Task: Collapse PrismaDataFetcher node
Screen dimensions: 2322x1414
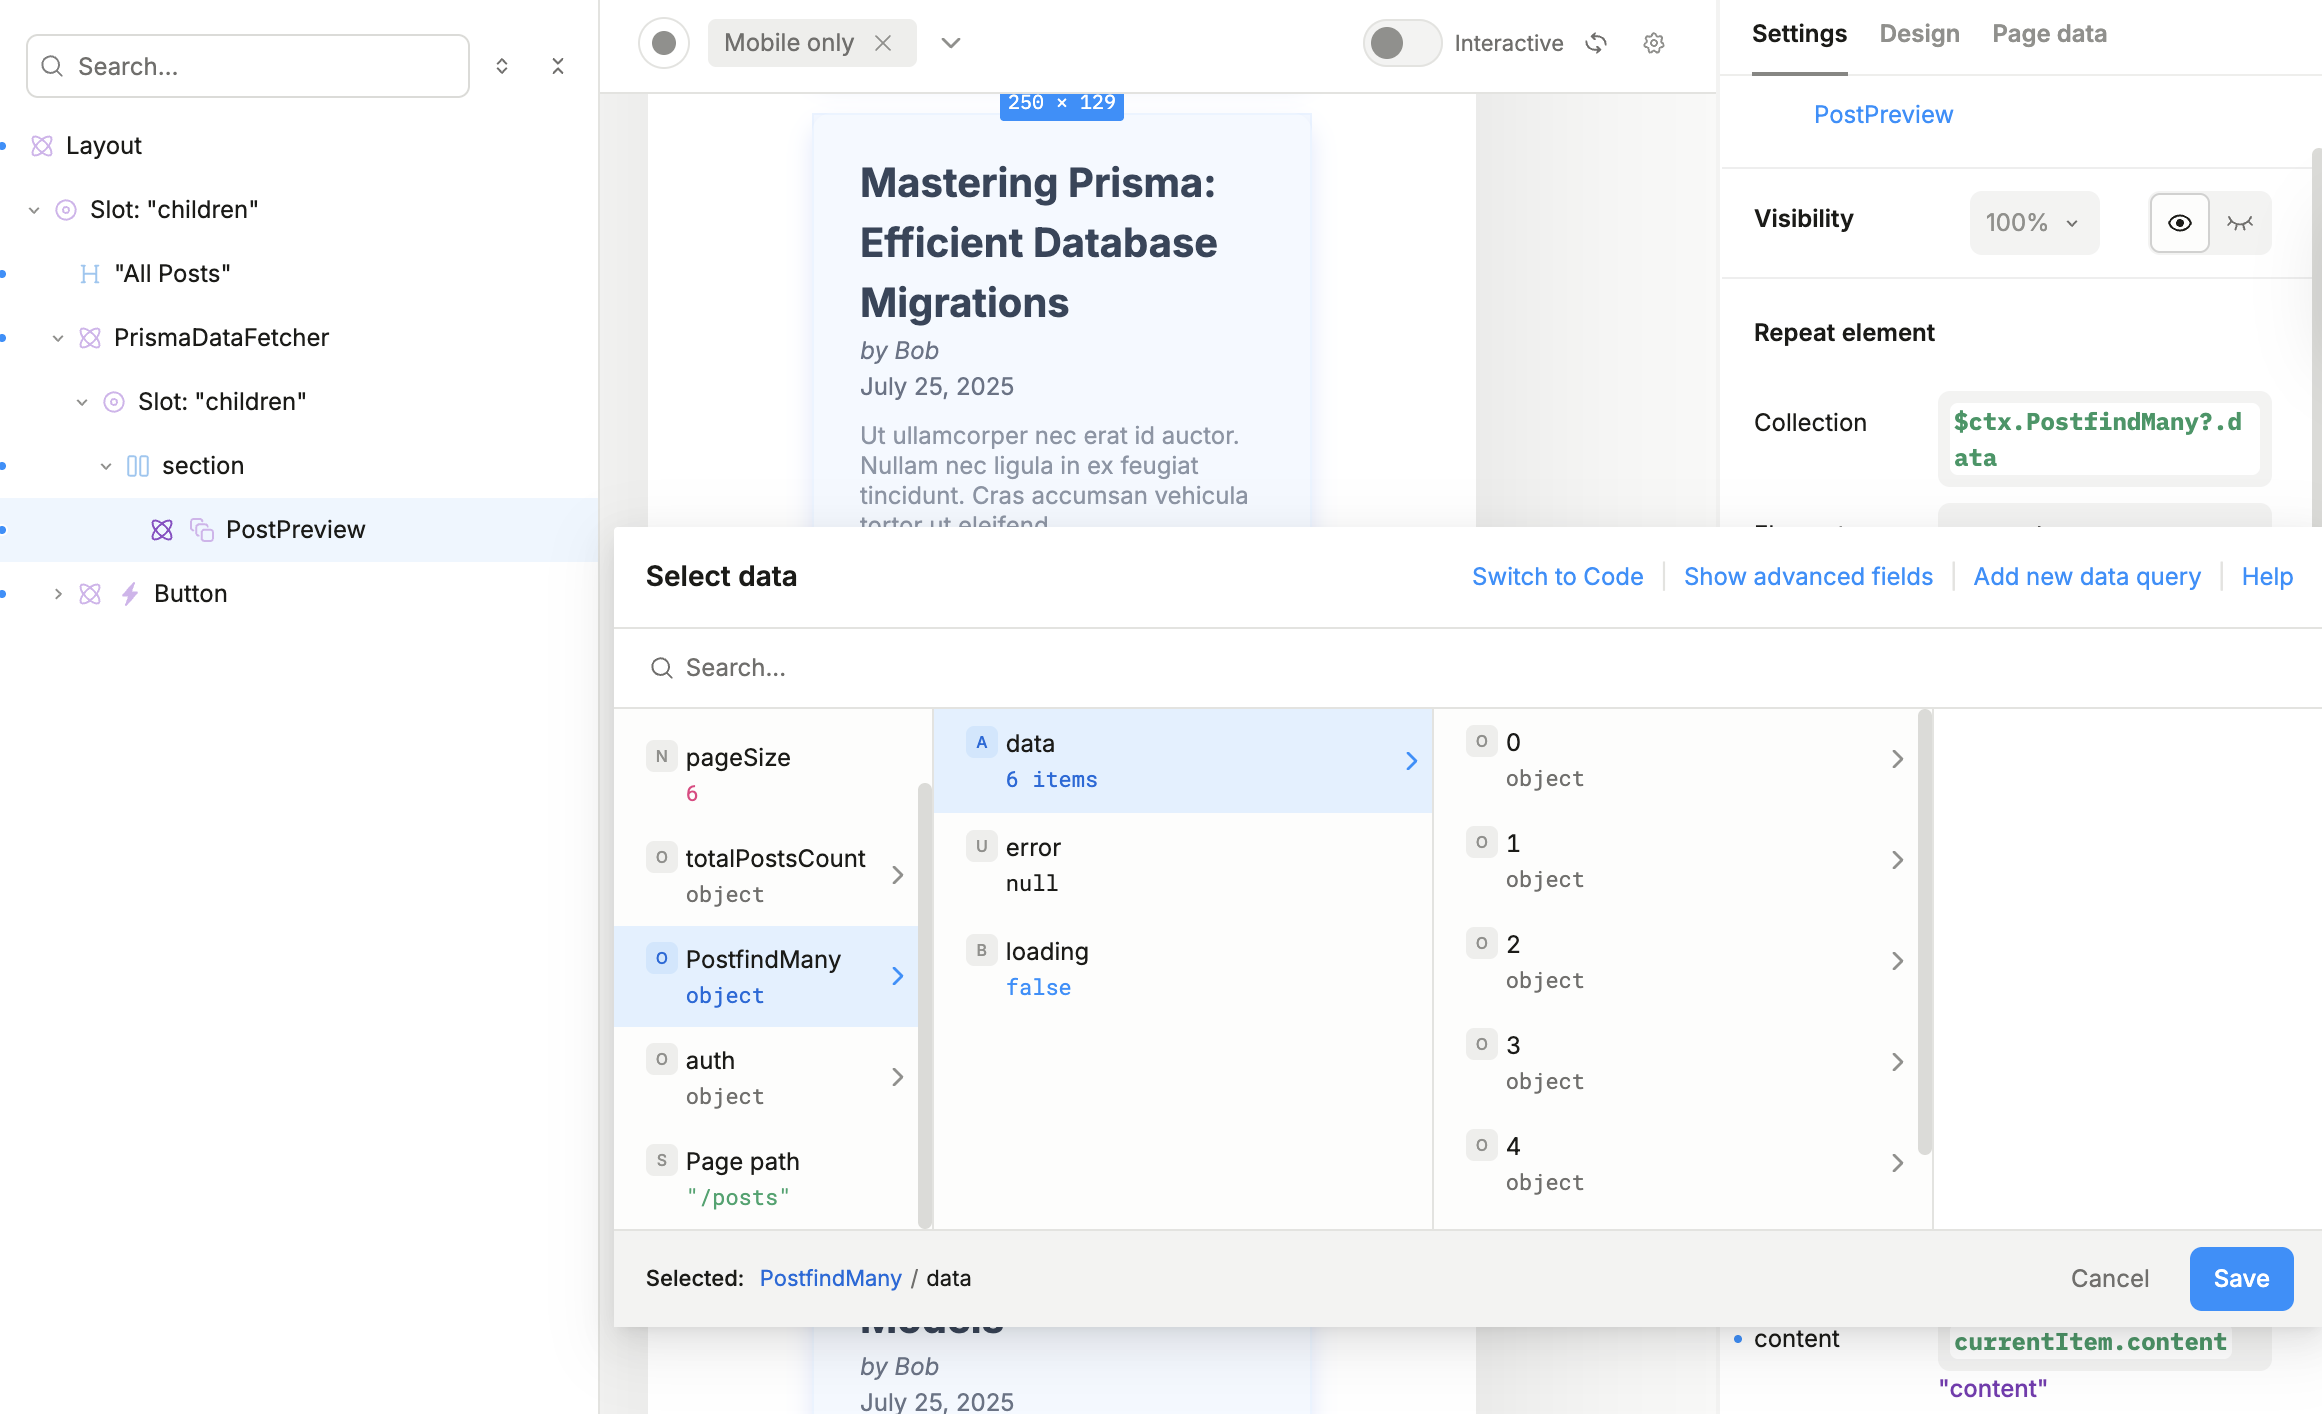Action: tap(58, 338)
